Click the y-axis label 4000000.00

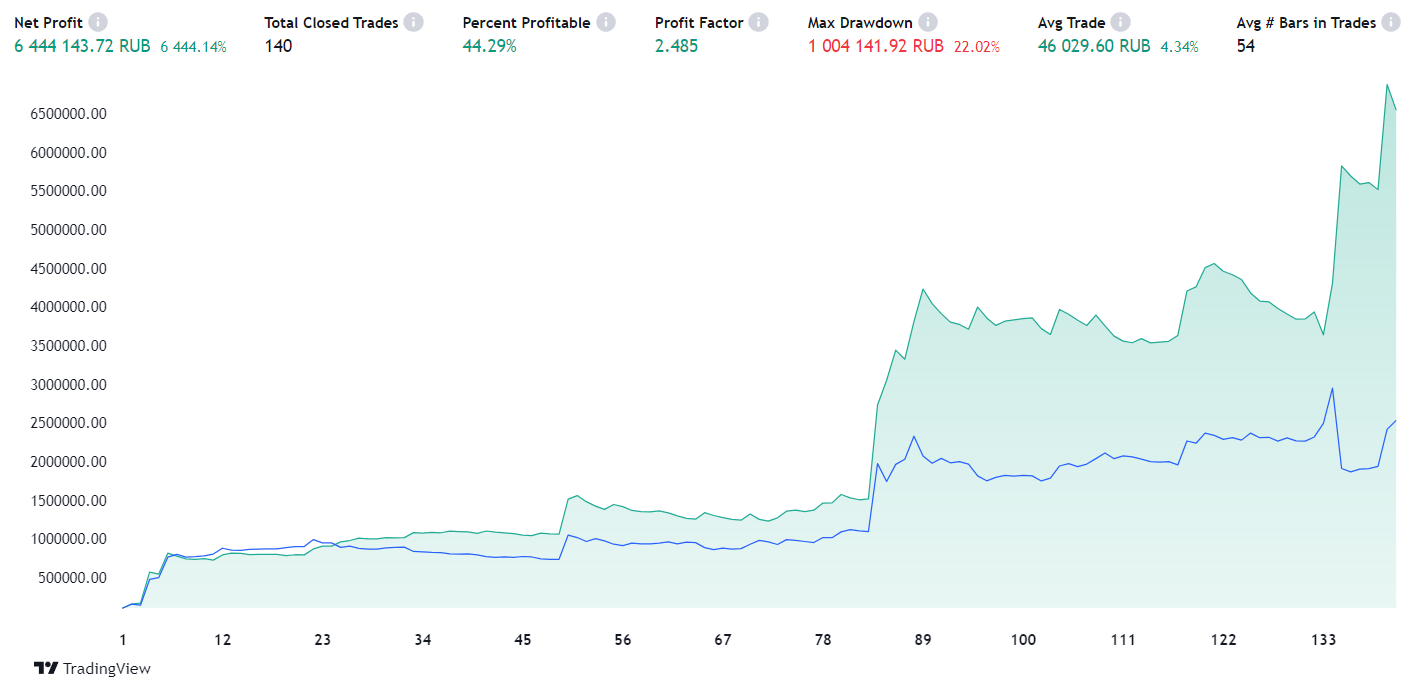[68, 307]
